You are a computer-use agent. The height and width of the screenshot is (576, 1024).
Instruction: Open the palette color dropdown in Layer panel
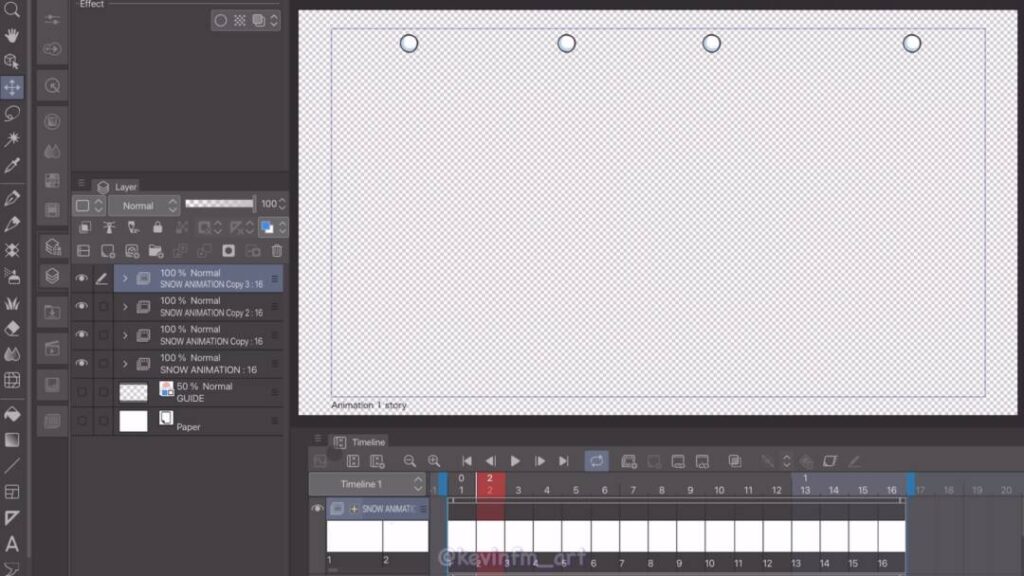point(89,205)
